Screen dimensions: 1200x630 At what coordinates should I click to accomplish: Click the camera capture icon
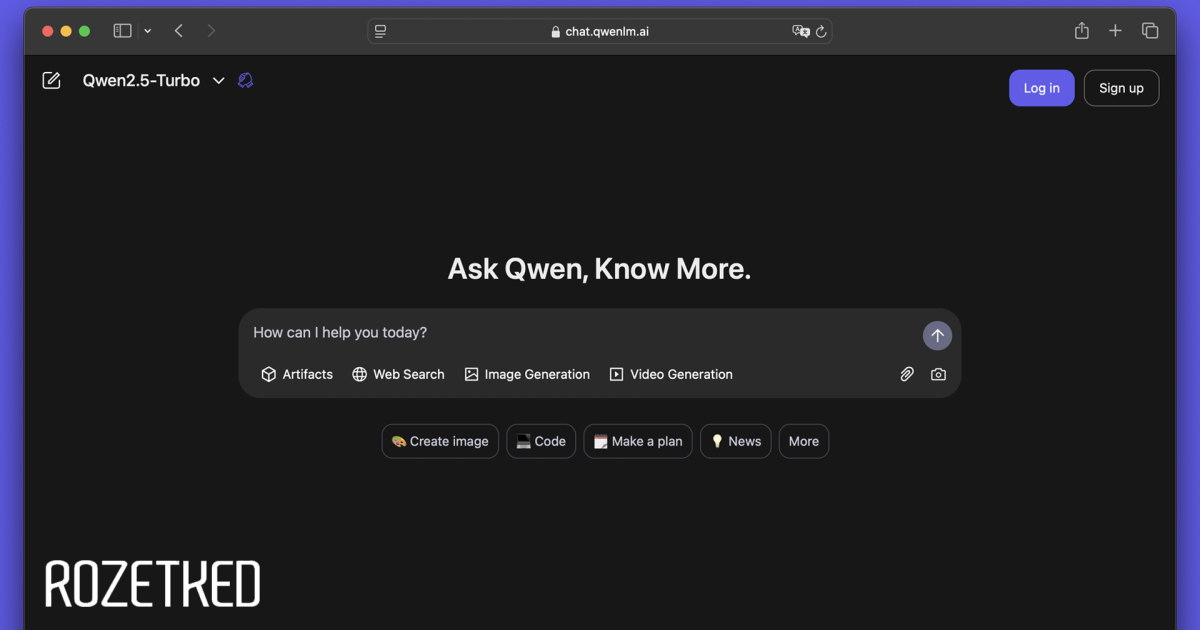[938, 374]
